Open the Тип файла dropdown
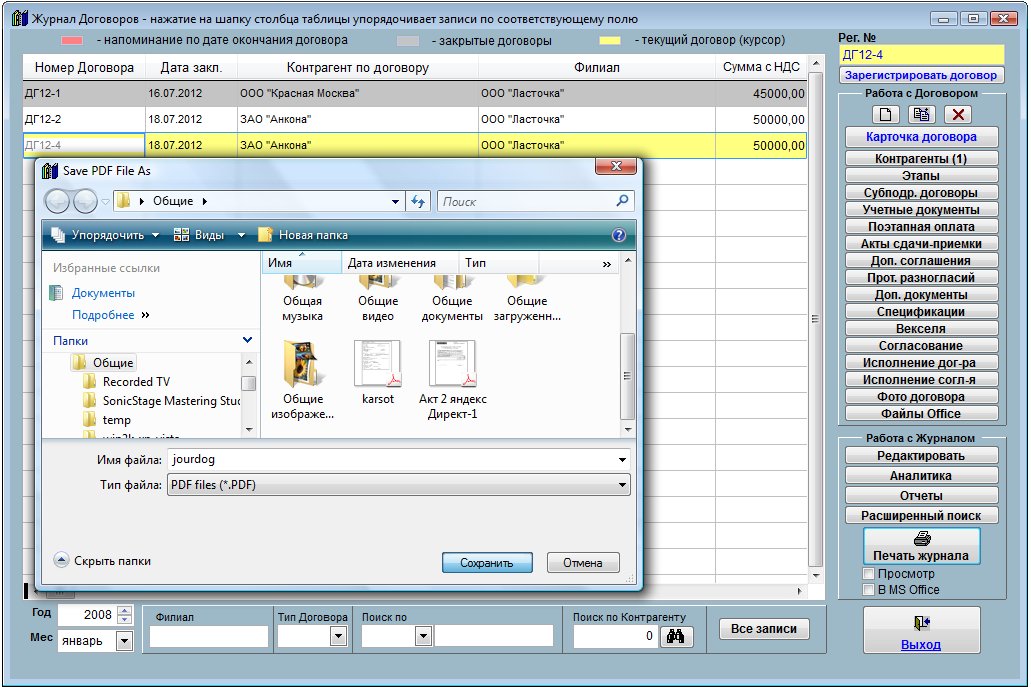The width and height of the screenshot is (1031, 687). pyautogui.click(x=623, y=486)
